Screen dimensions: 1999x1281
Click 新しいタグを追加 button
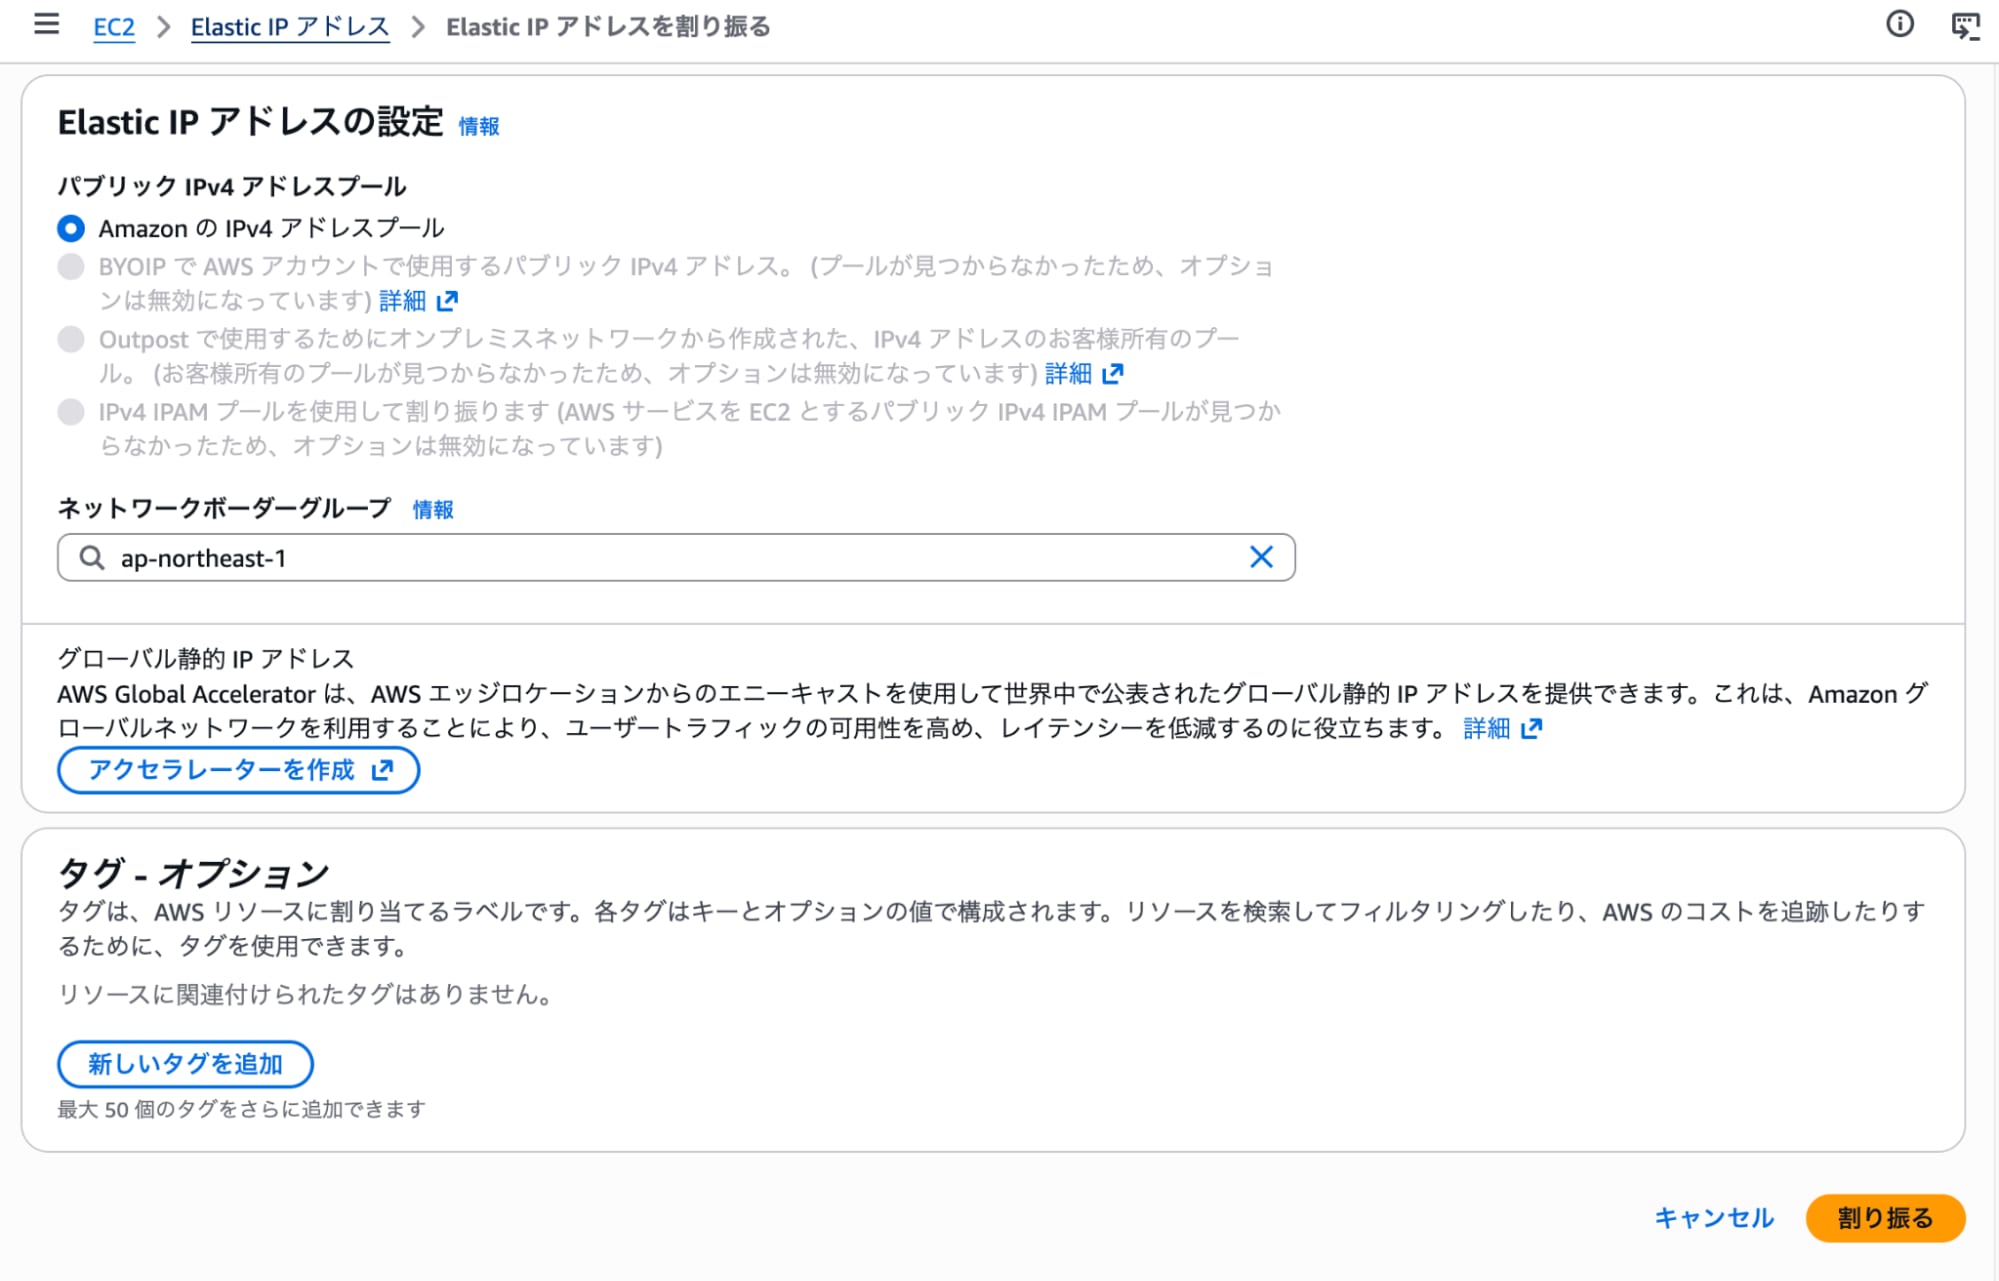click(x=185, y=1063)
